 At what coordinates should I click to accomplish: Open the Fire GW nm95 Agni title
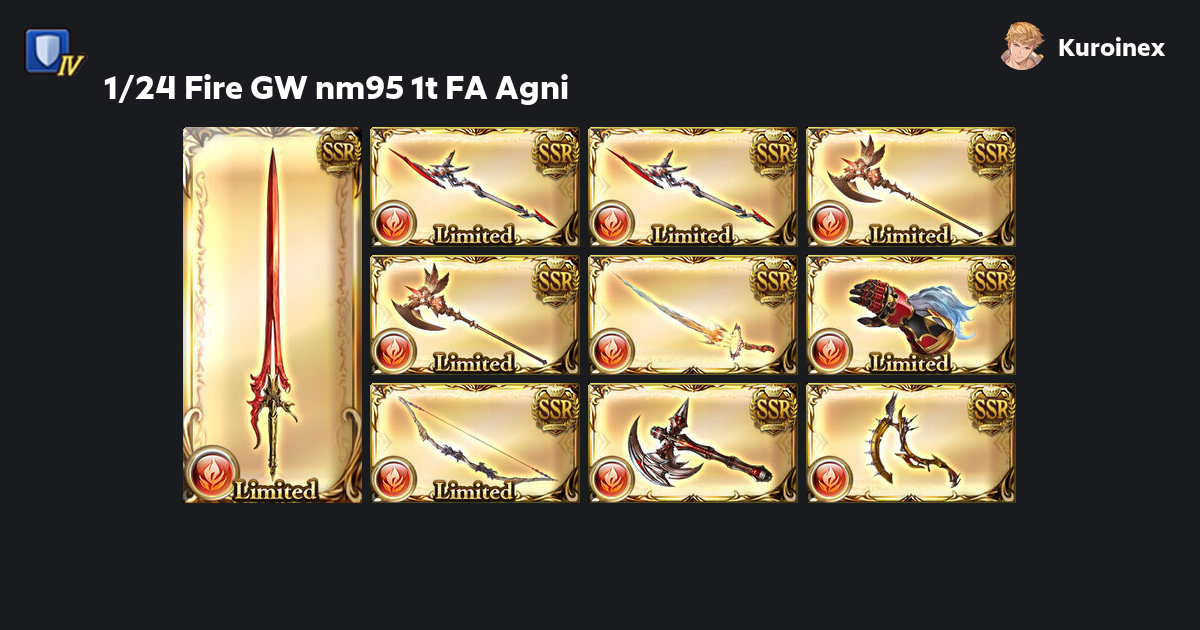[x=337, y=89]
